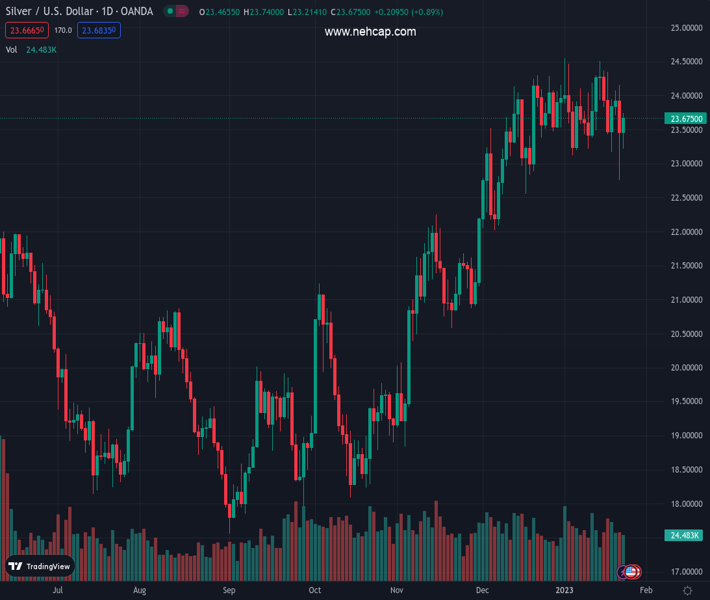Click the purple lightning event marker
The width and height of the screenshot is (710, 600).
624,572
